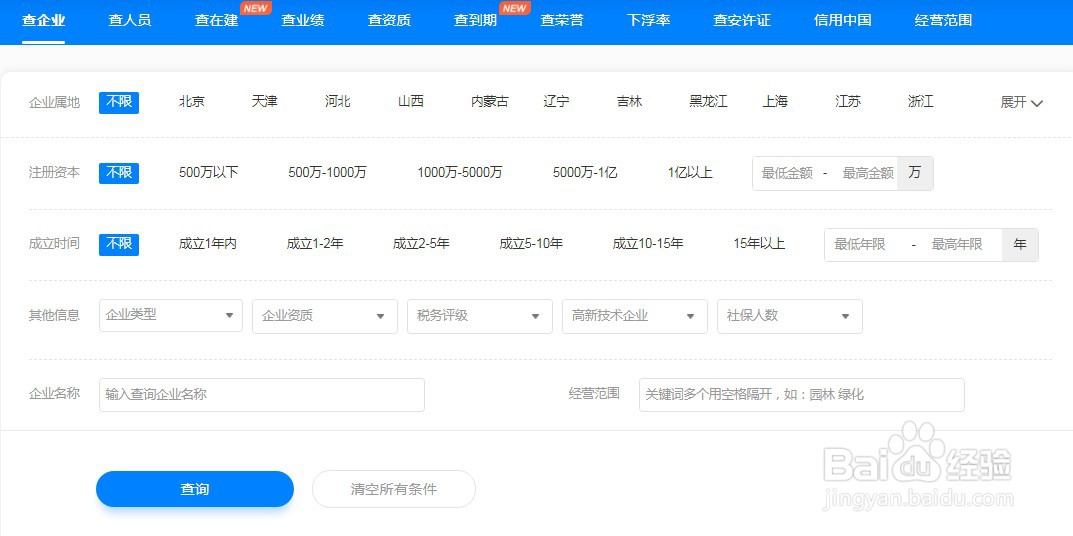Open the 经营范围 tab

943,21
